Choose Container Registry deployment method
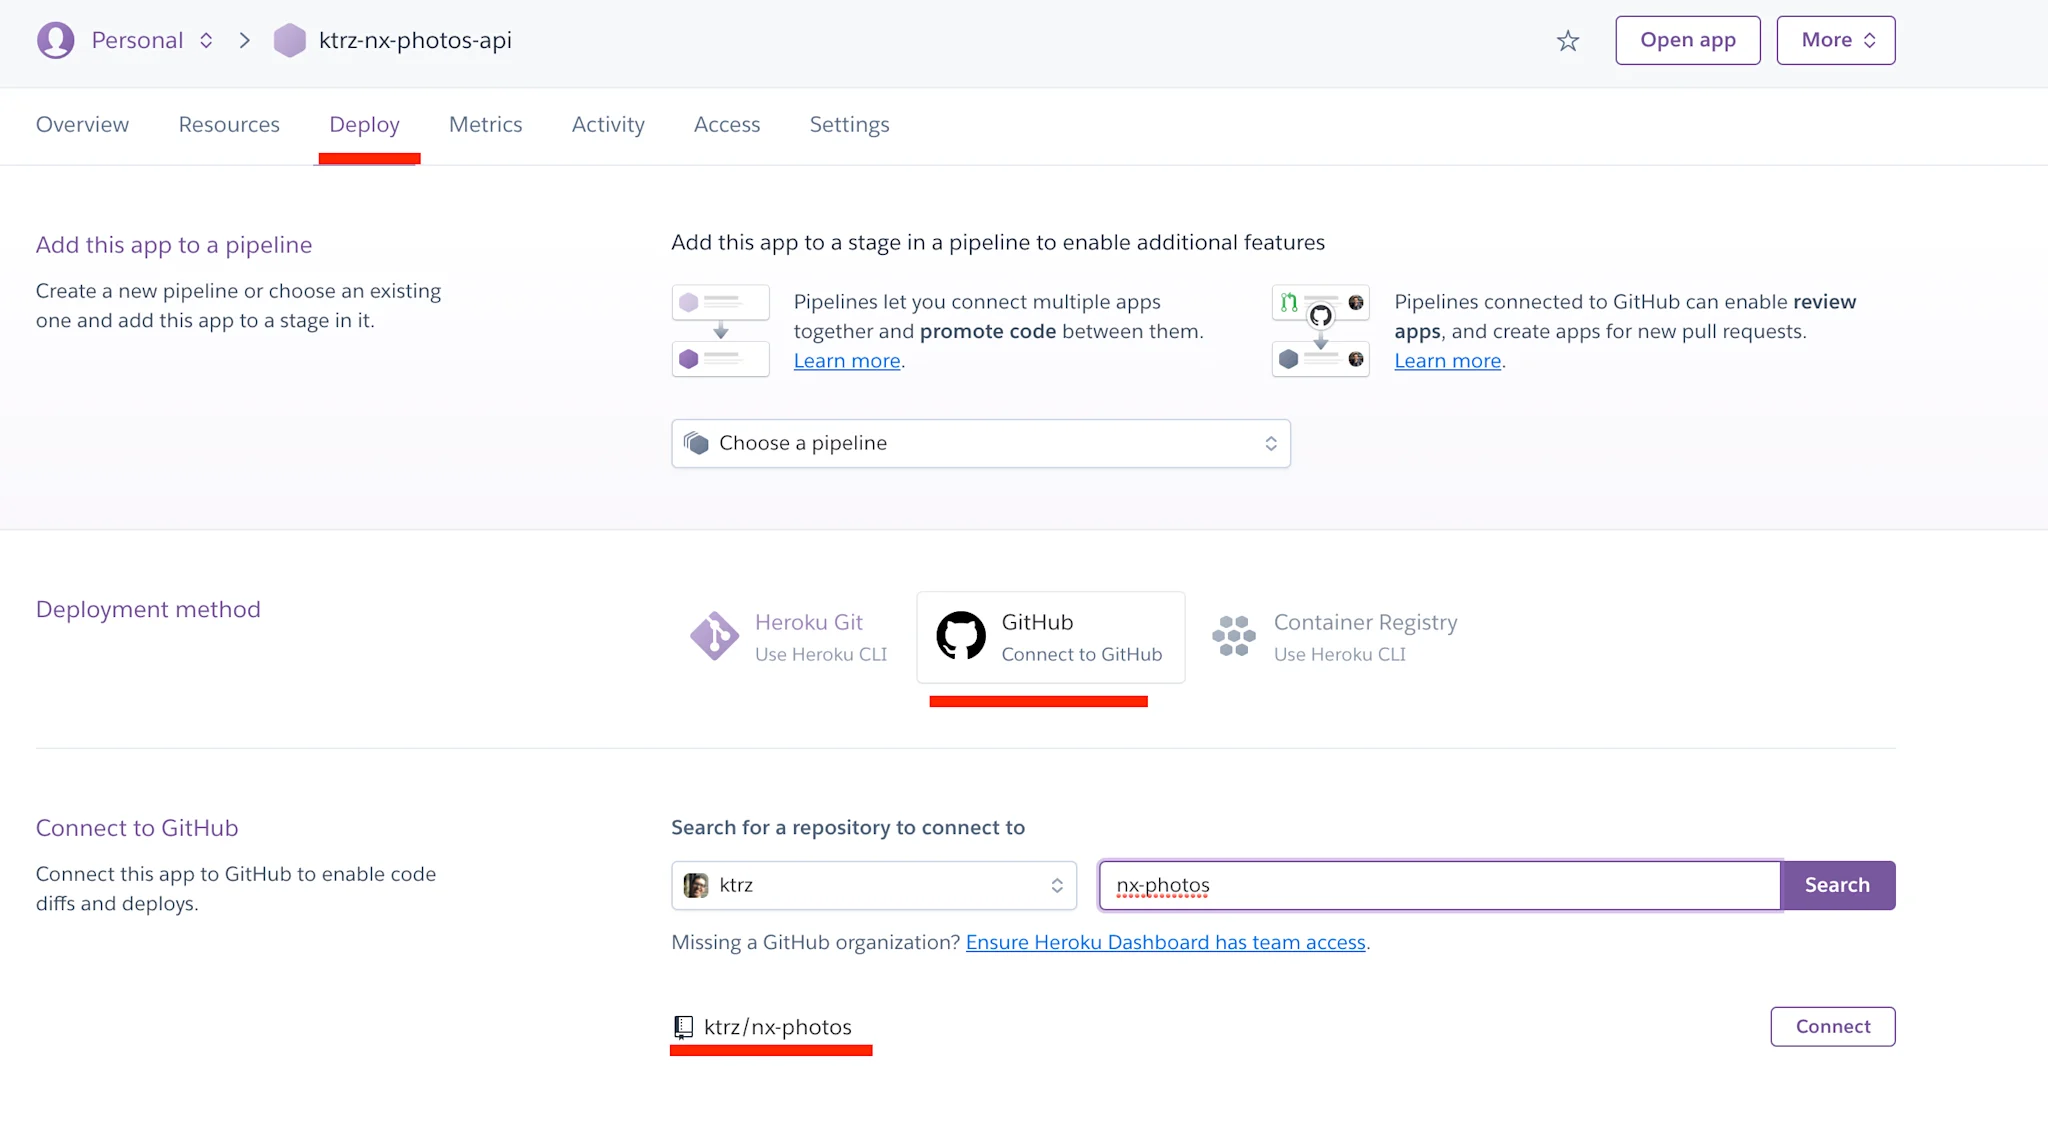2048x1143 pixels. tap(1334, 636)
